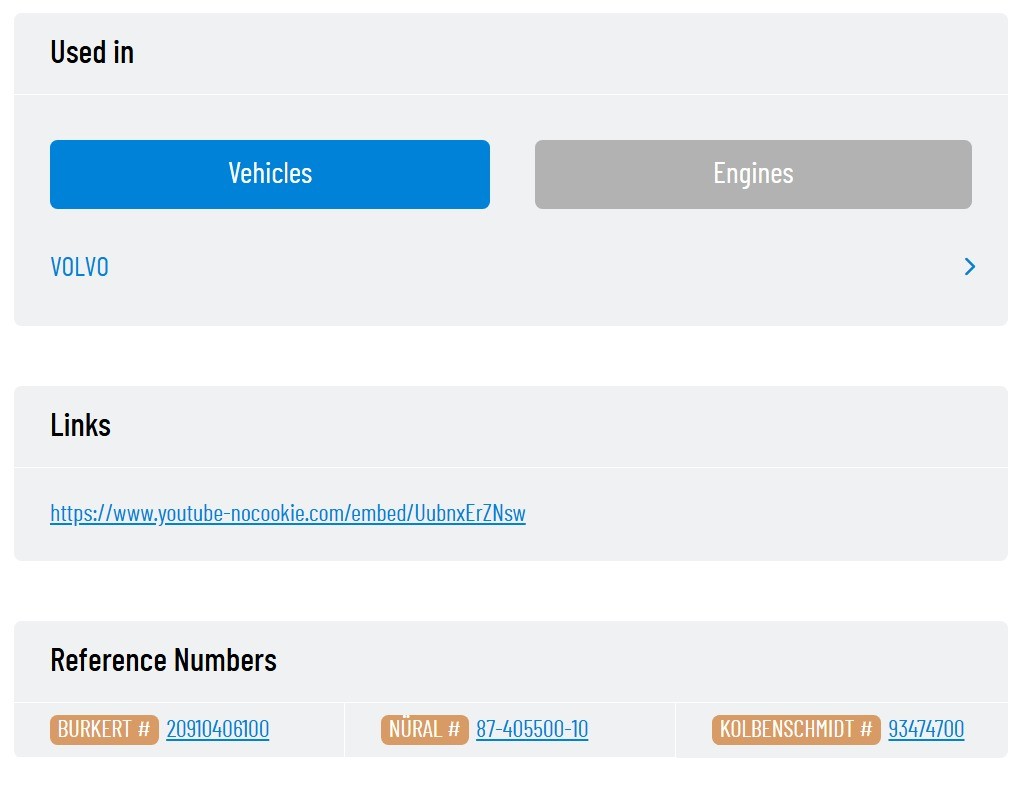Image resolution: width=1020 pixels, height=787 pixels.
Task: Click the BURKERT # manufacturer badge
Action: click(x=104, y=729)
